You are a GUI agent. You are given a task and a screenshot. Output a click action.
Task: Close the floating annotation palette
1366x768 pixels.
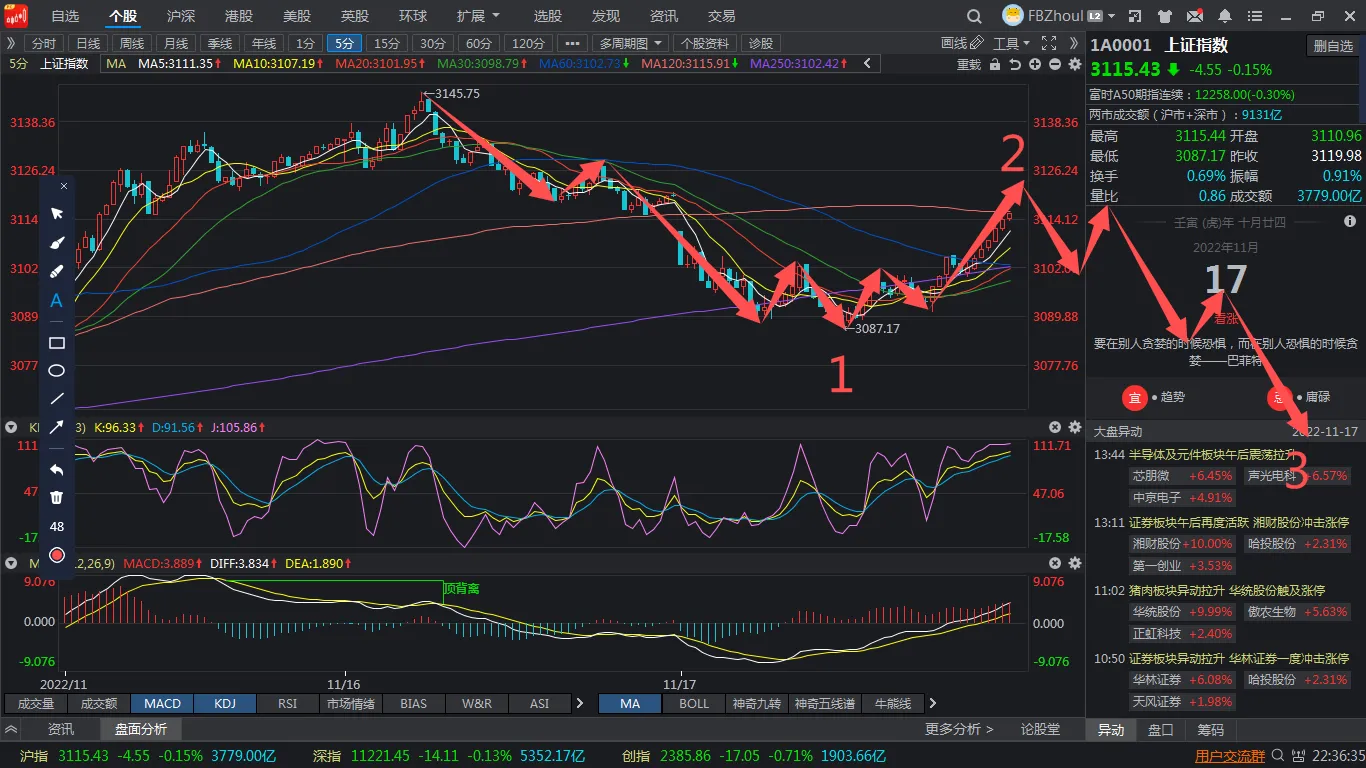tap(64, 186)
